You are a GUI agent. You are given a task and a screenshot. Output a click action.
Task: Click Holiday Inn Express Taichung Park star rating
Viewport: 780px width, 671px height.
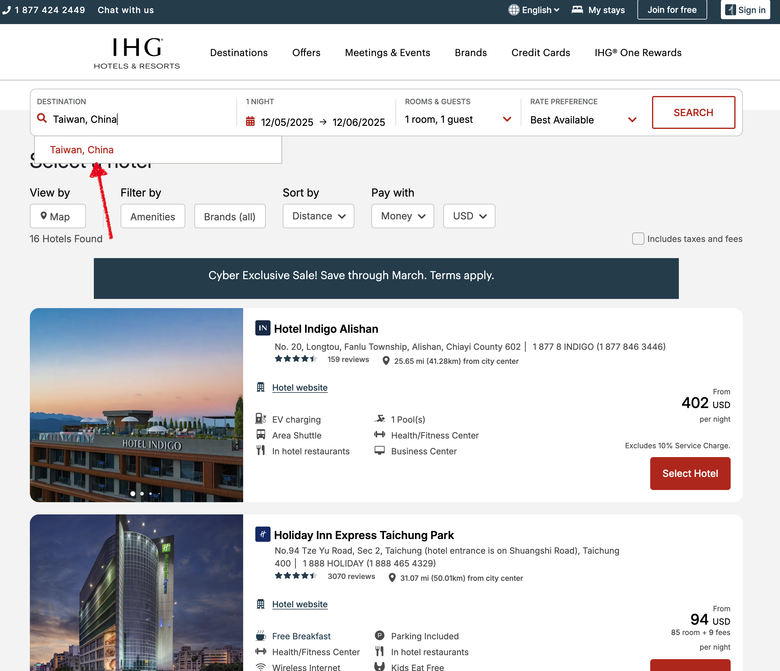point(295,576)
